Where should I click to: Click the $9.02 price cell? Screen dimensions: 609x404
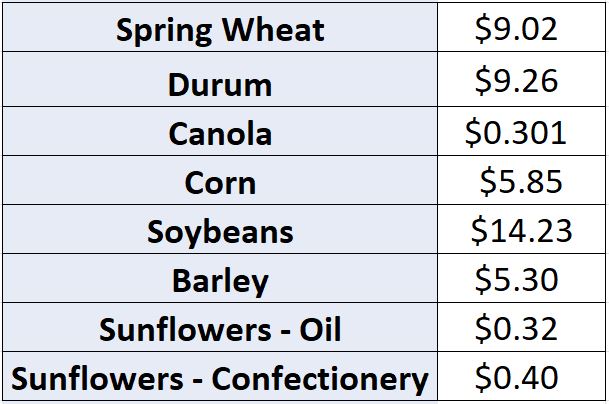tap(522, 27)
